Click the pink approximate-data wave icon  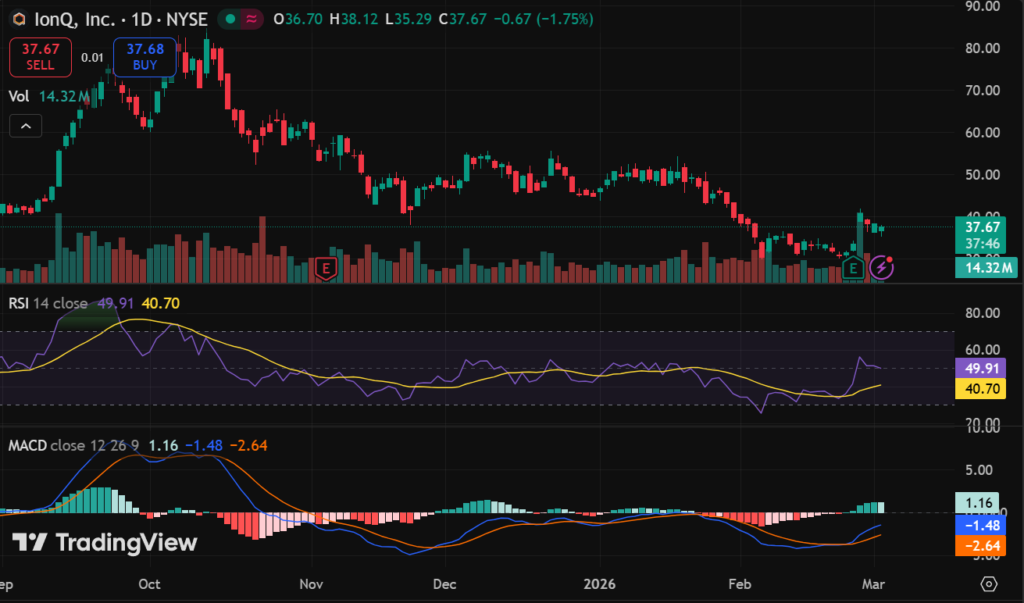[x=252, y=19]
